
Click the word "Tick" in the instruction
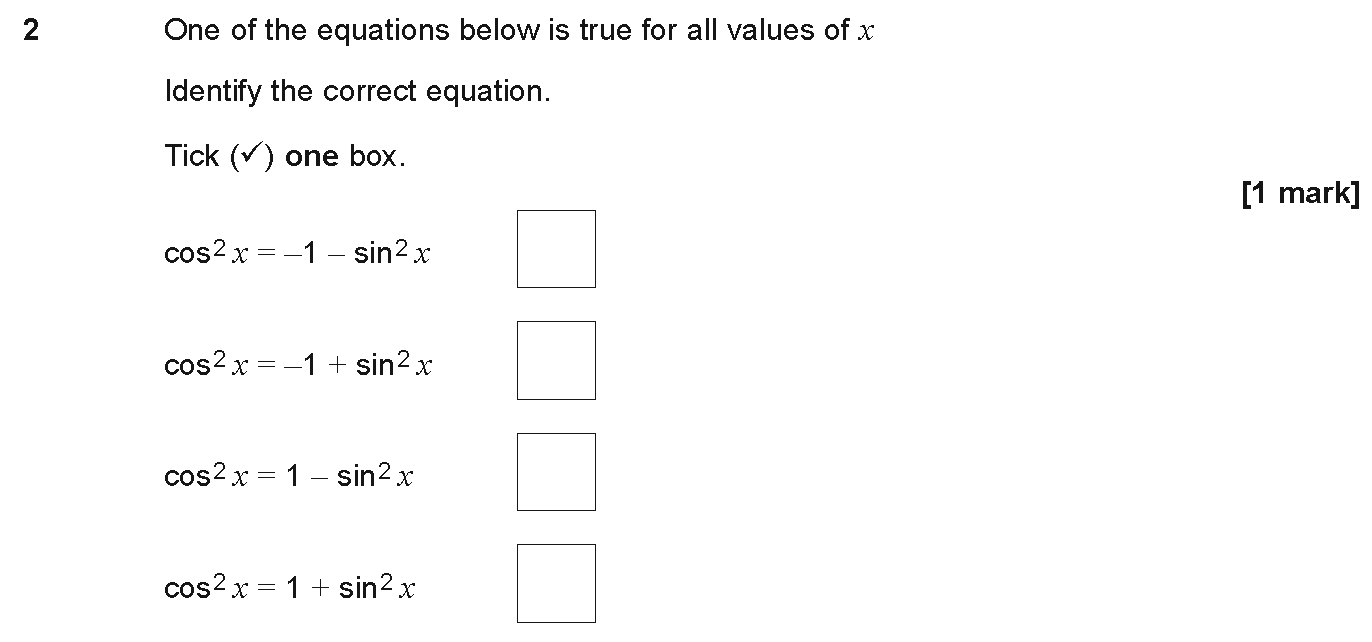(192, 156)
